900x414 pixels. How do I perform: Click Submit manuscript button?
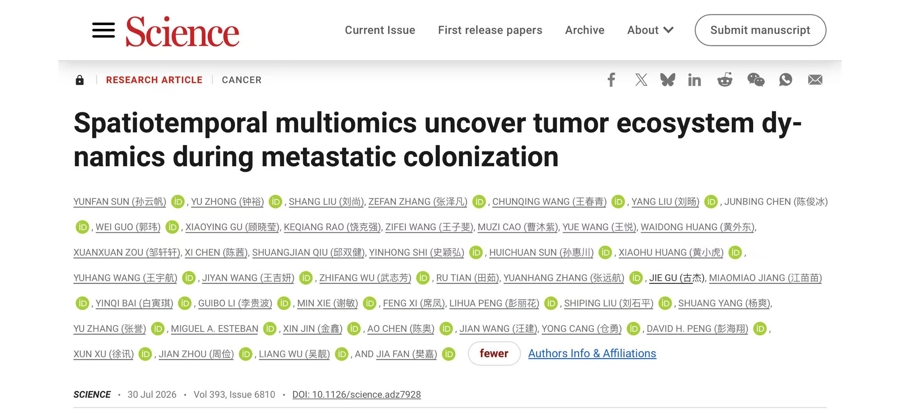761,30
